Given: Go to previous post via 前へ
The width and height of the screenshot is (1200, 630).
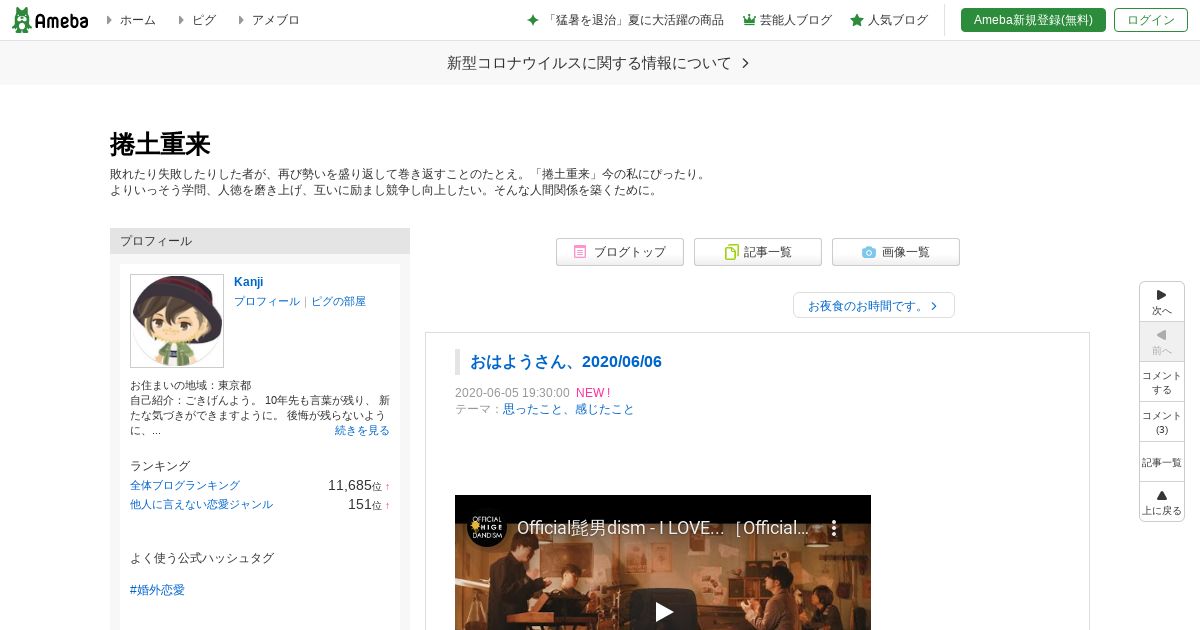Looking at the screenshot, I should click(x=1162, y=342).
